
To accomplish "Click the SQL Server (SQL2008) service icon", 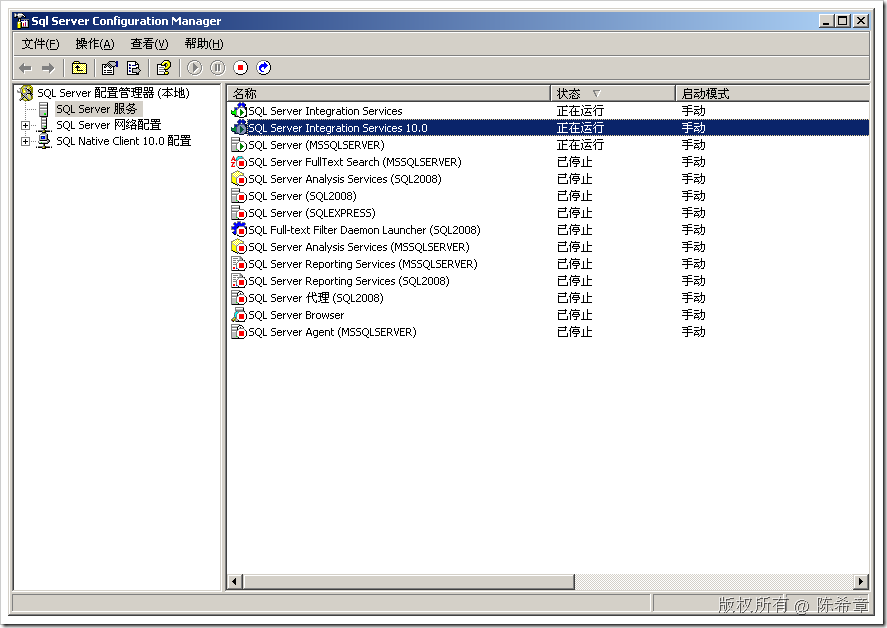I will (239, 196).
